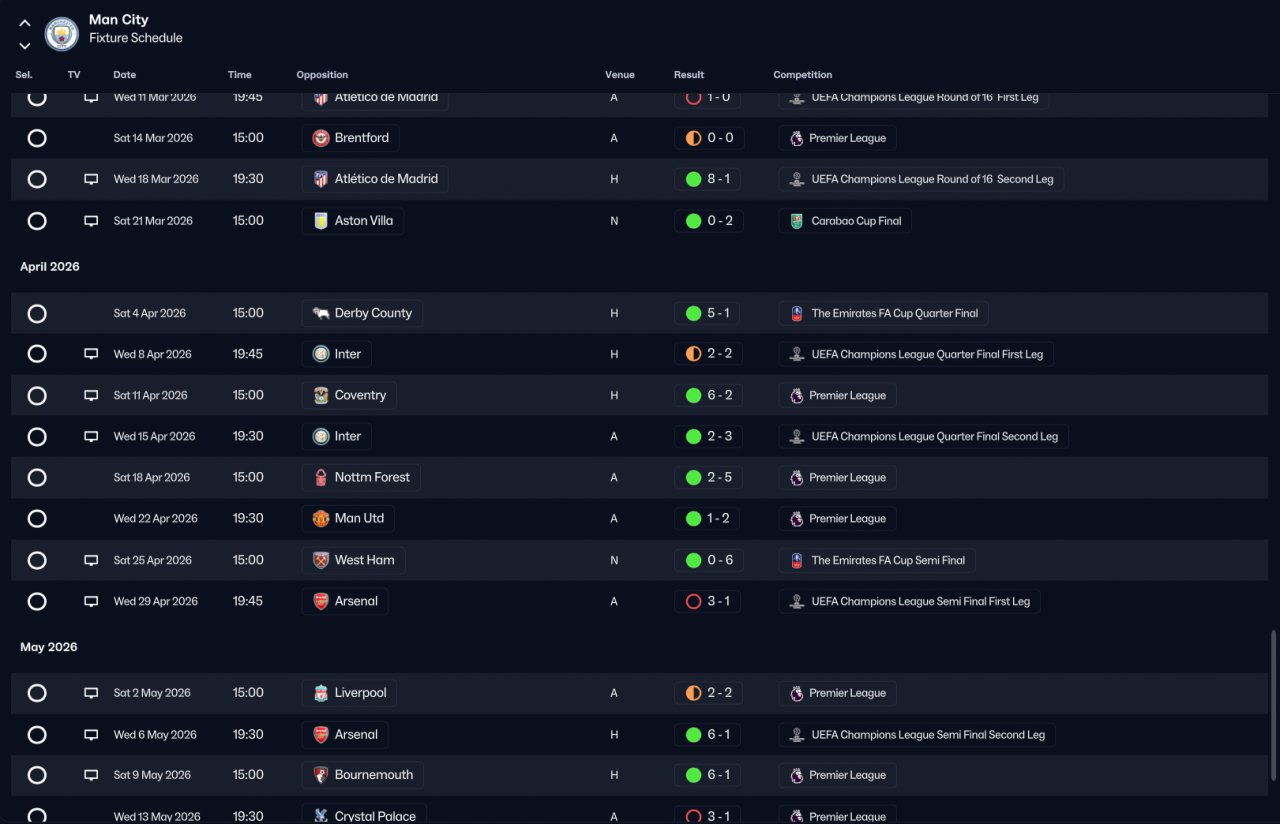Image resolution: width=1280 pixels, height=824 pixels.
Task: Click the Man City club crest icon
Action: pos(62,34)
